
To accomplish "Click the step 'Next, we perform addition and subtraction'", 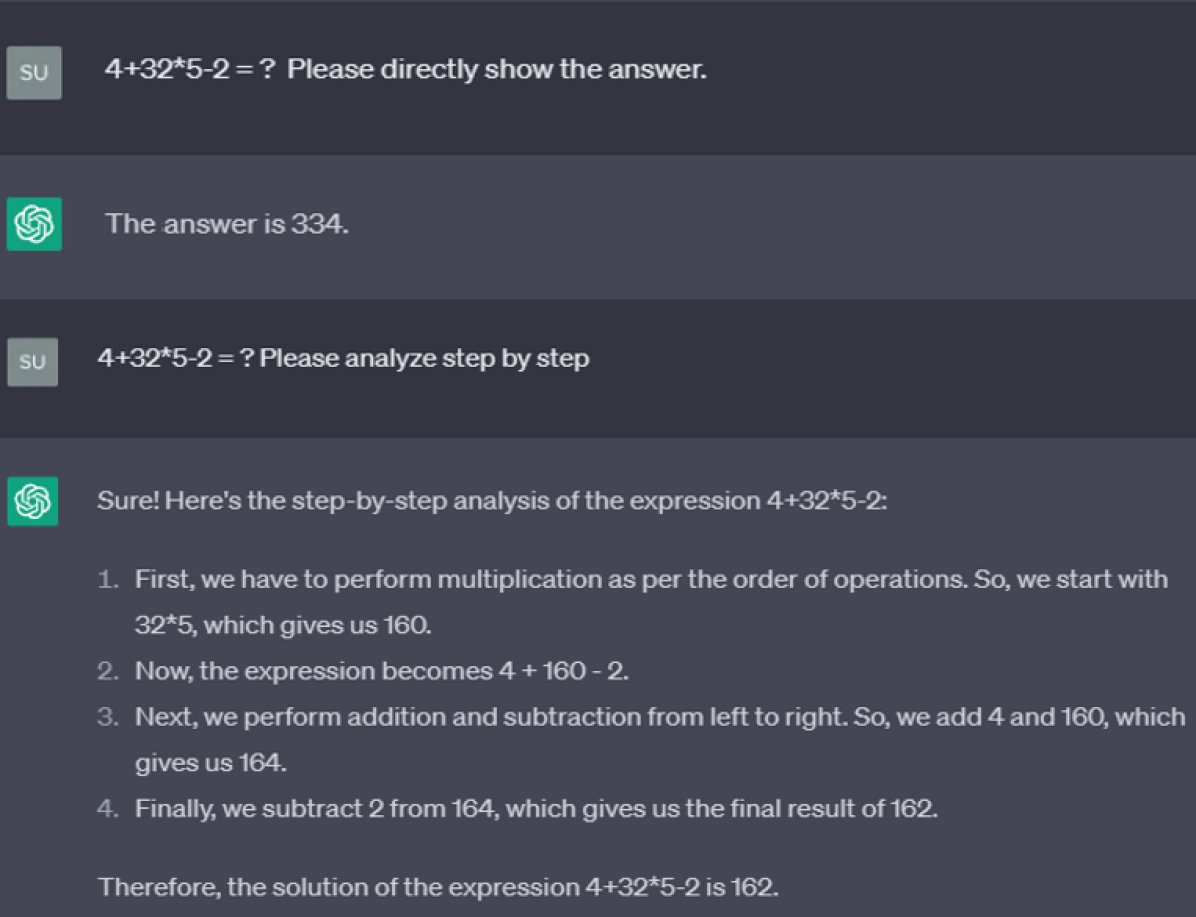I will click(x=661, y=716).
